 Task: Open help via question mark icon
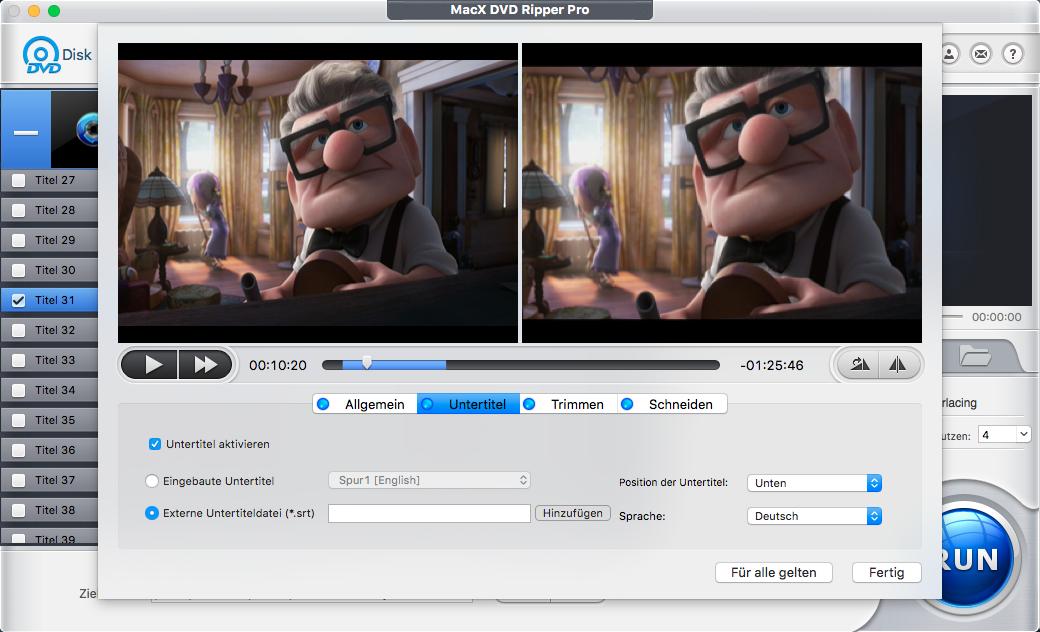[x=1012, y=54]
